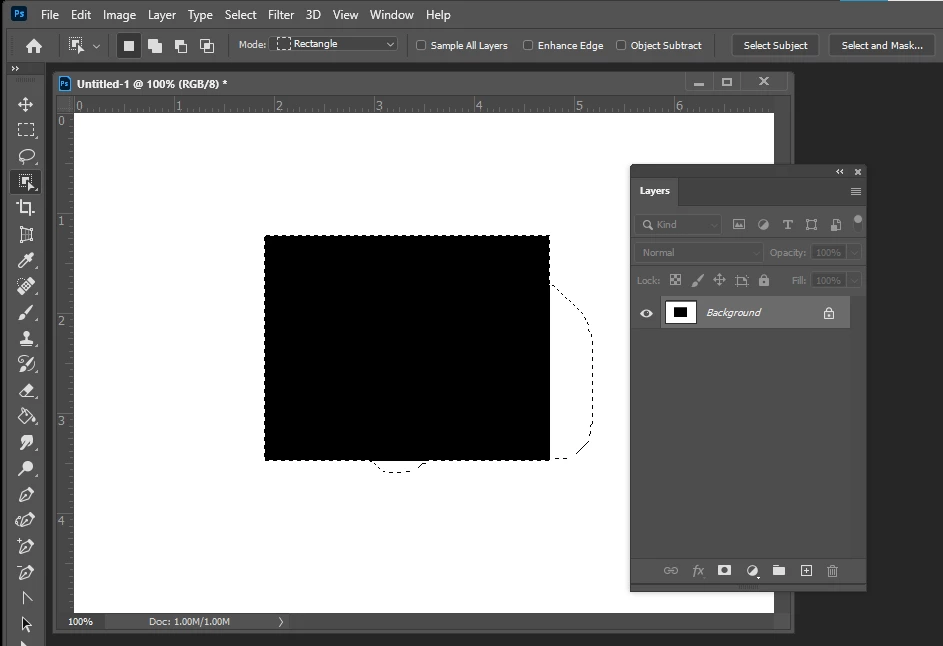943x646 pixels.
Task: Select the Dodge tool
Action: (25, 468)
